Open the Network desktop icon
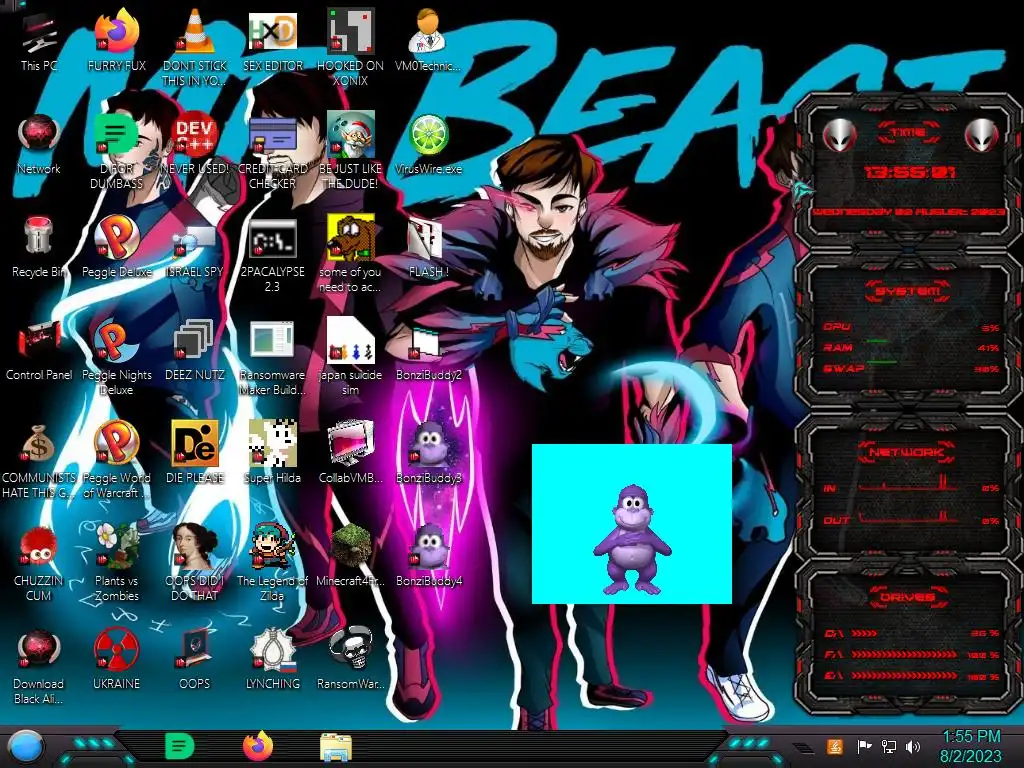Viewport: 1024px width, 768px height. pos(39,145)
